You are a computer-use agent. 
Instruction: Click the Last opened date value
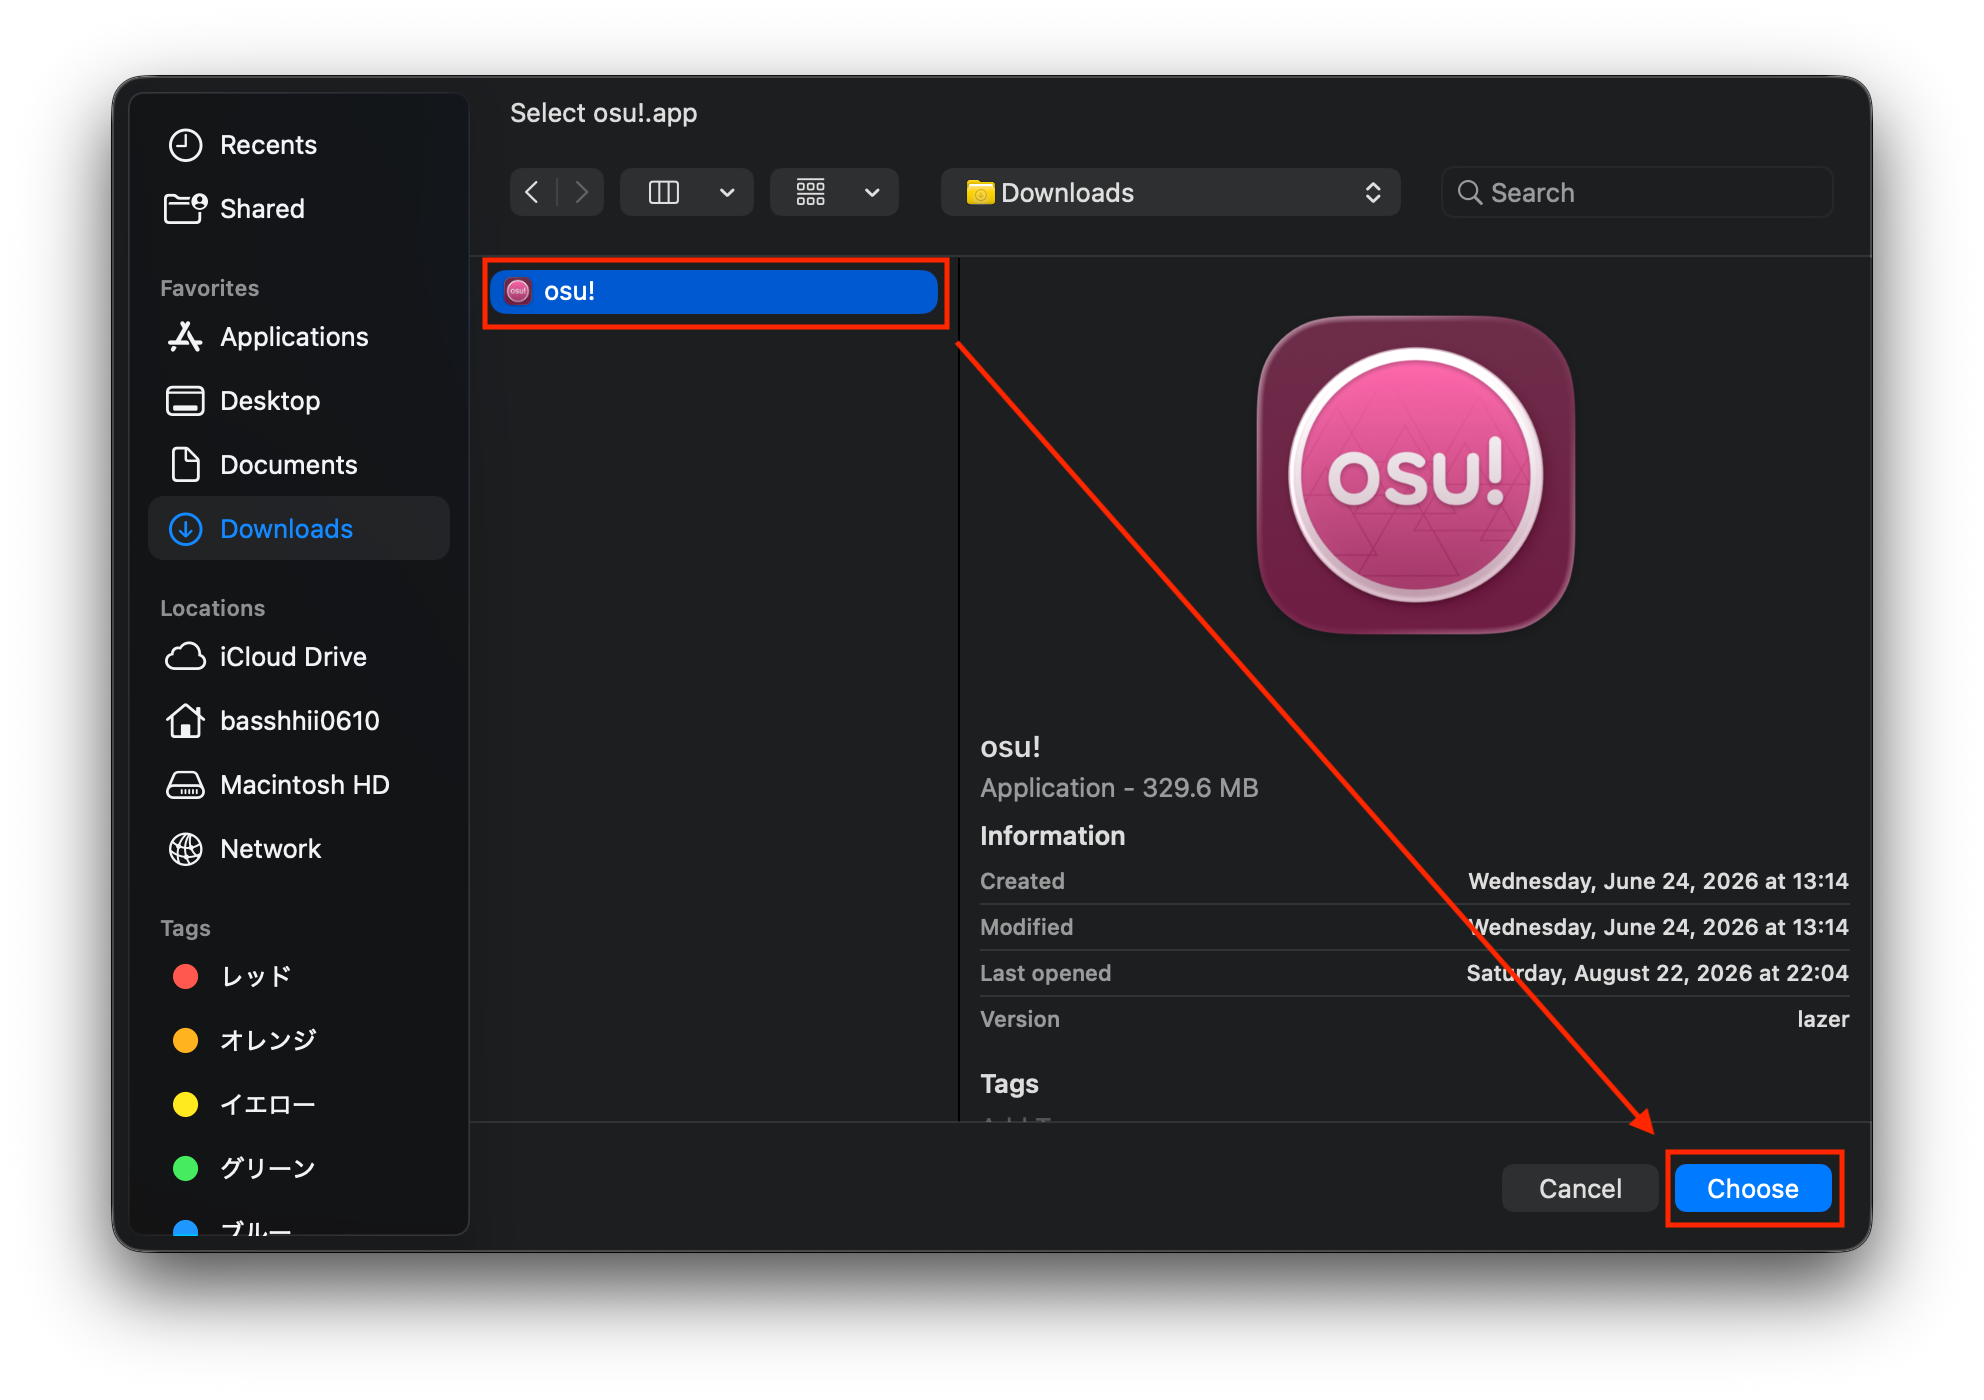(x=1657, y=973)
